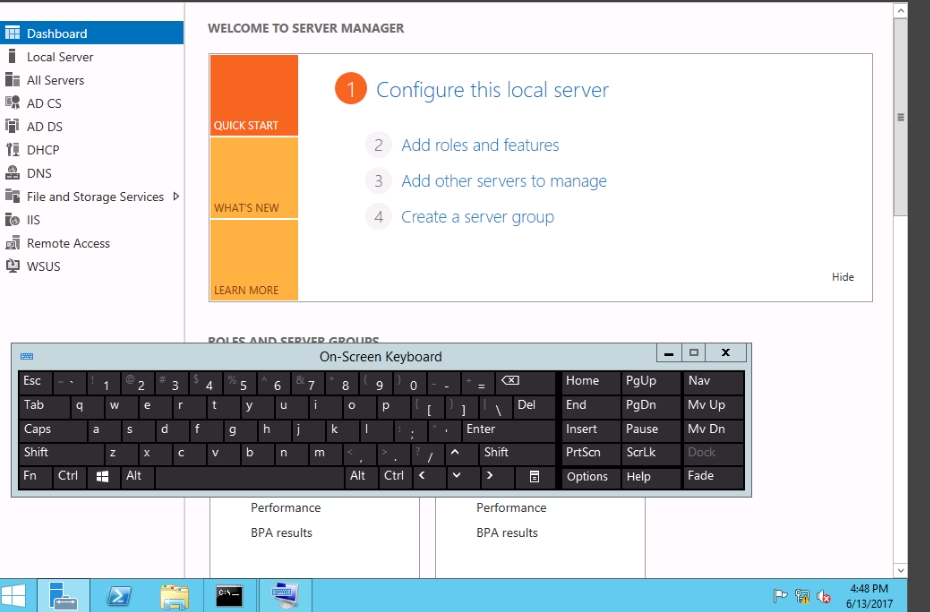This screenshot has height=612, width=930.
Task: Select the DNS role icon
Action: (12, 173)
